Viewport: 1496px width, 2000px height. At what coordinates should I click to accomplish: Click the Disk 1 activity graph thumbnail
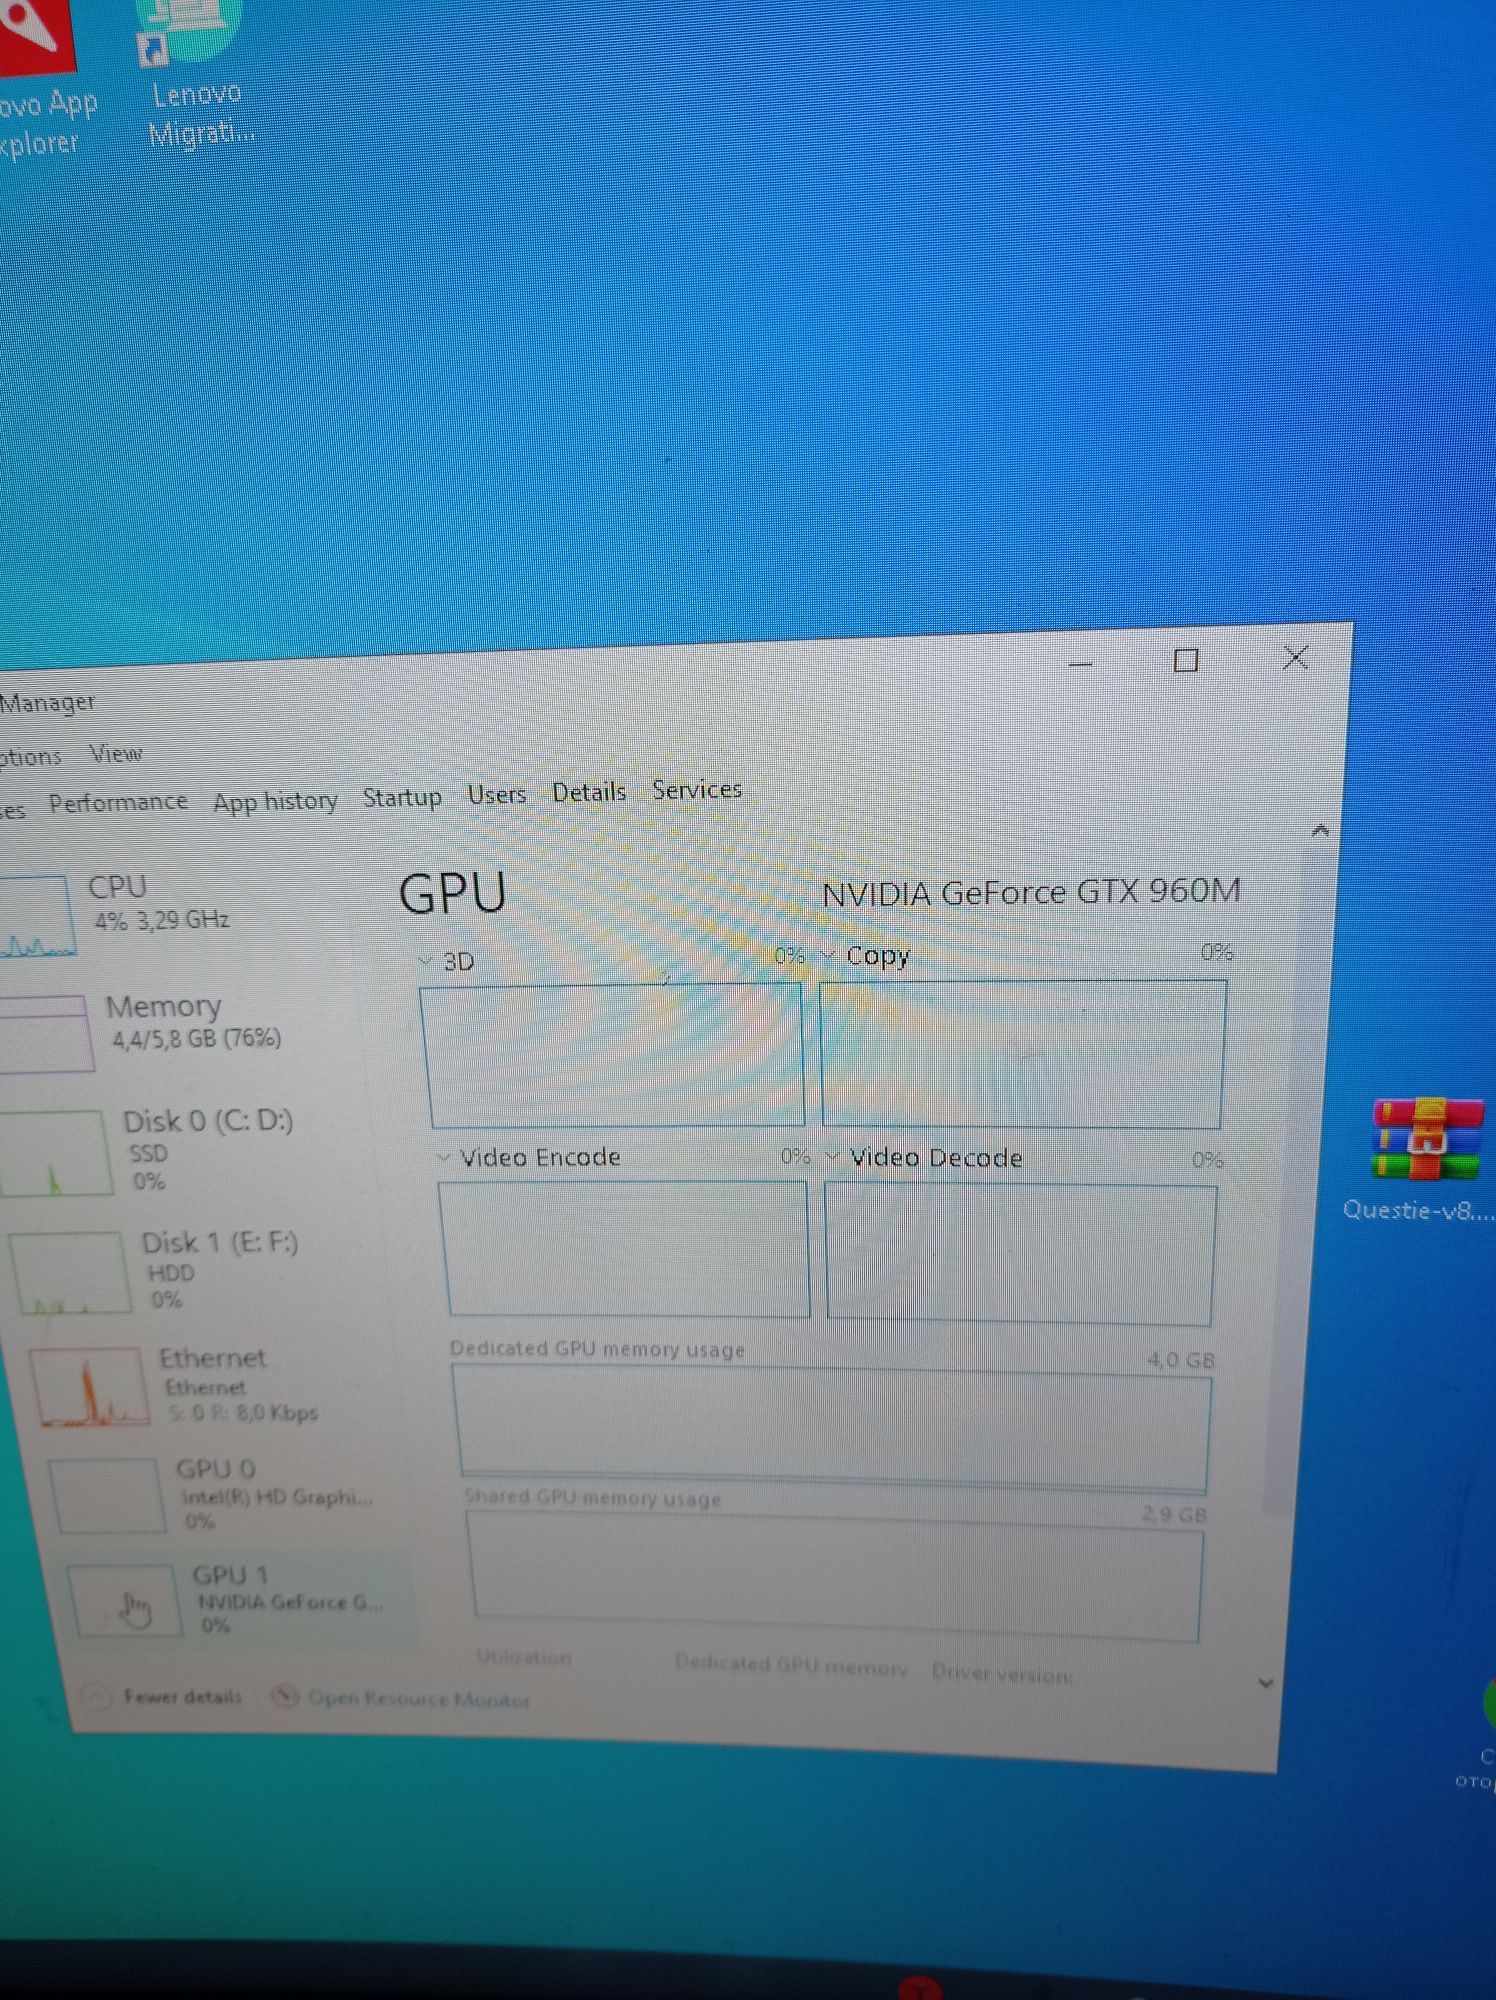pyautogui.click(x=69, y=1272)
